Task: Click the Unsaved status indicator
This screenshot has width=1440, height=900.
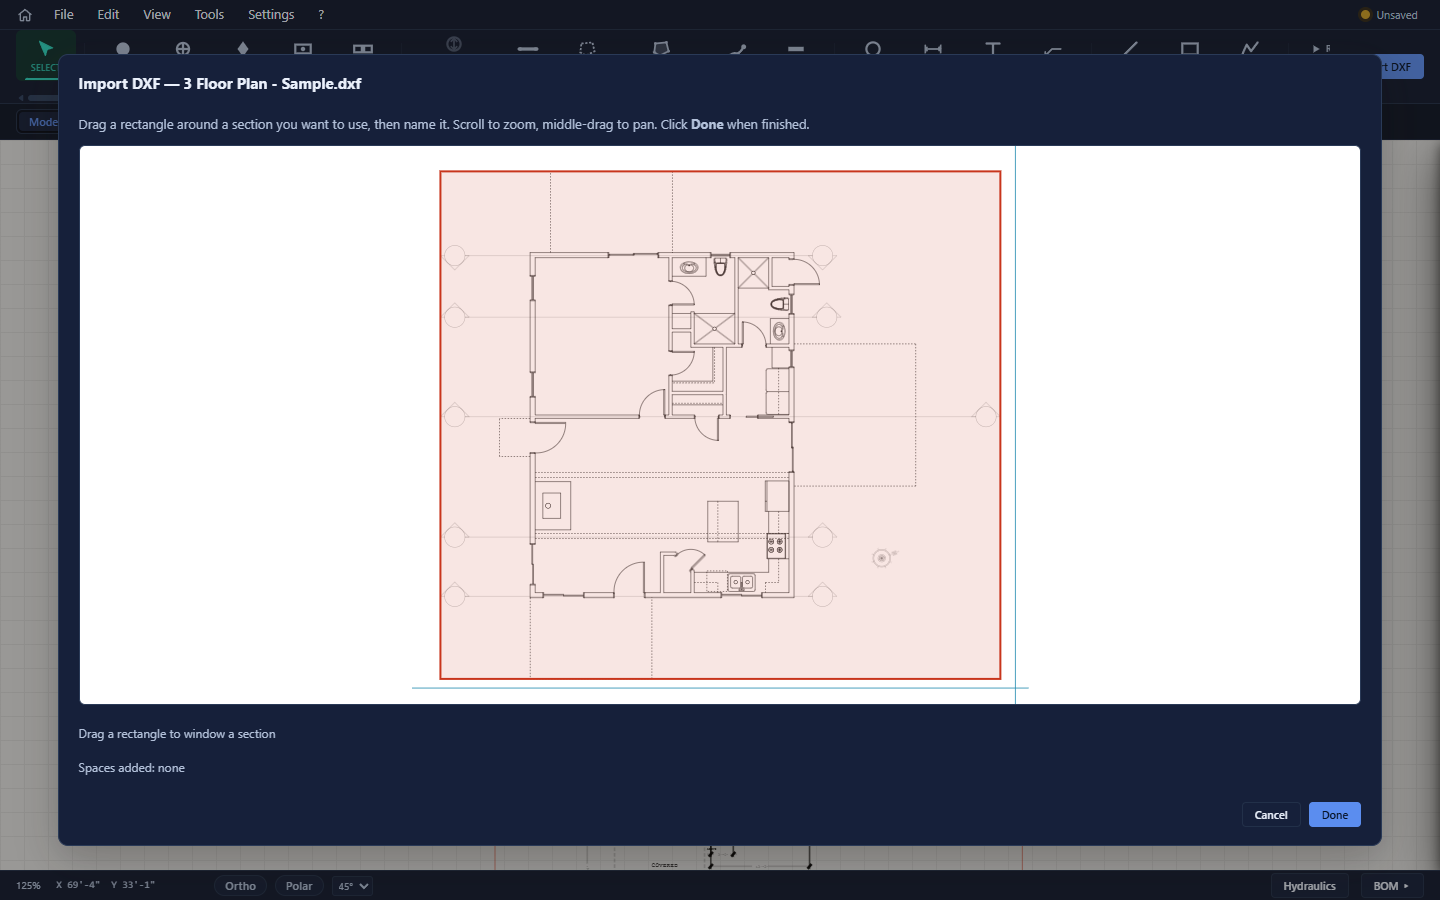Action: coord(1389,15)
